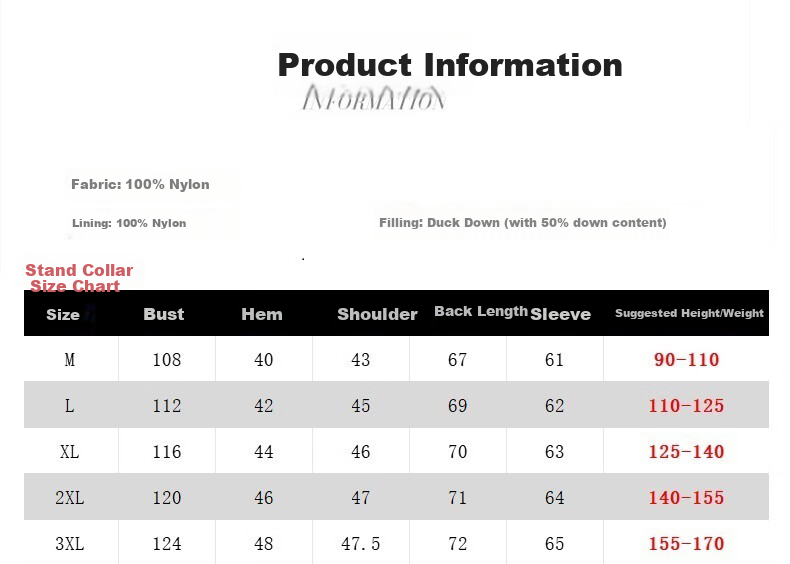
Task: Click the Stand Collar Size Chart title
Action: pos(79,278)
